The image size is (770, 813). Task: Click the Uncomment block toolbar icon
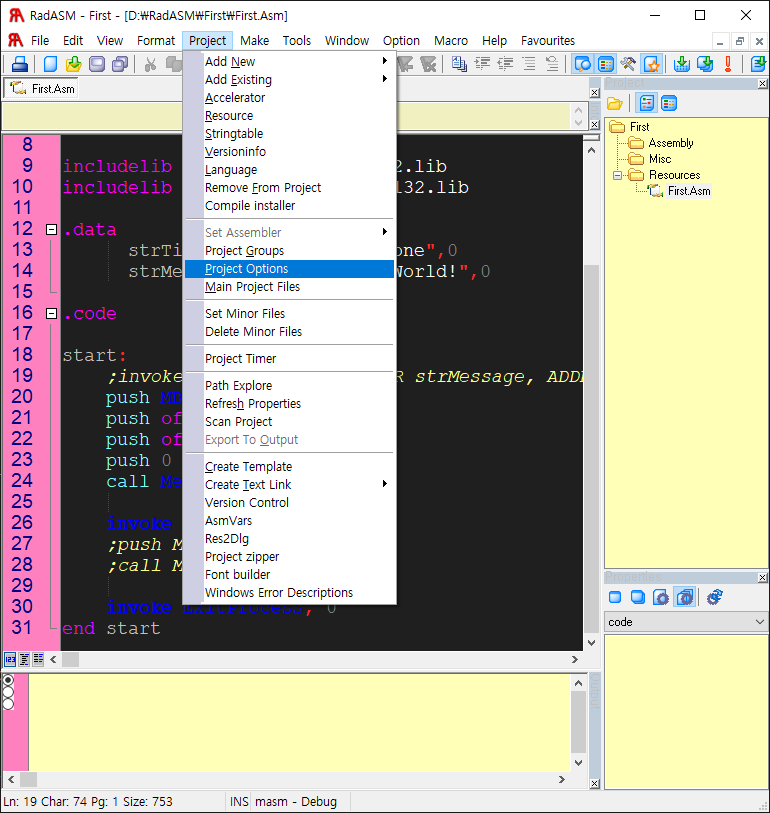click(552, 64)
